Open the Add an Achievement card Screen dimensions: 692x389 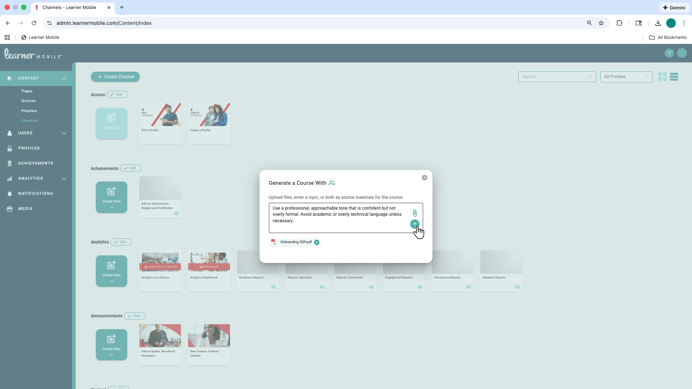coord(160,197)
